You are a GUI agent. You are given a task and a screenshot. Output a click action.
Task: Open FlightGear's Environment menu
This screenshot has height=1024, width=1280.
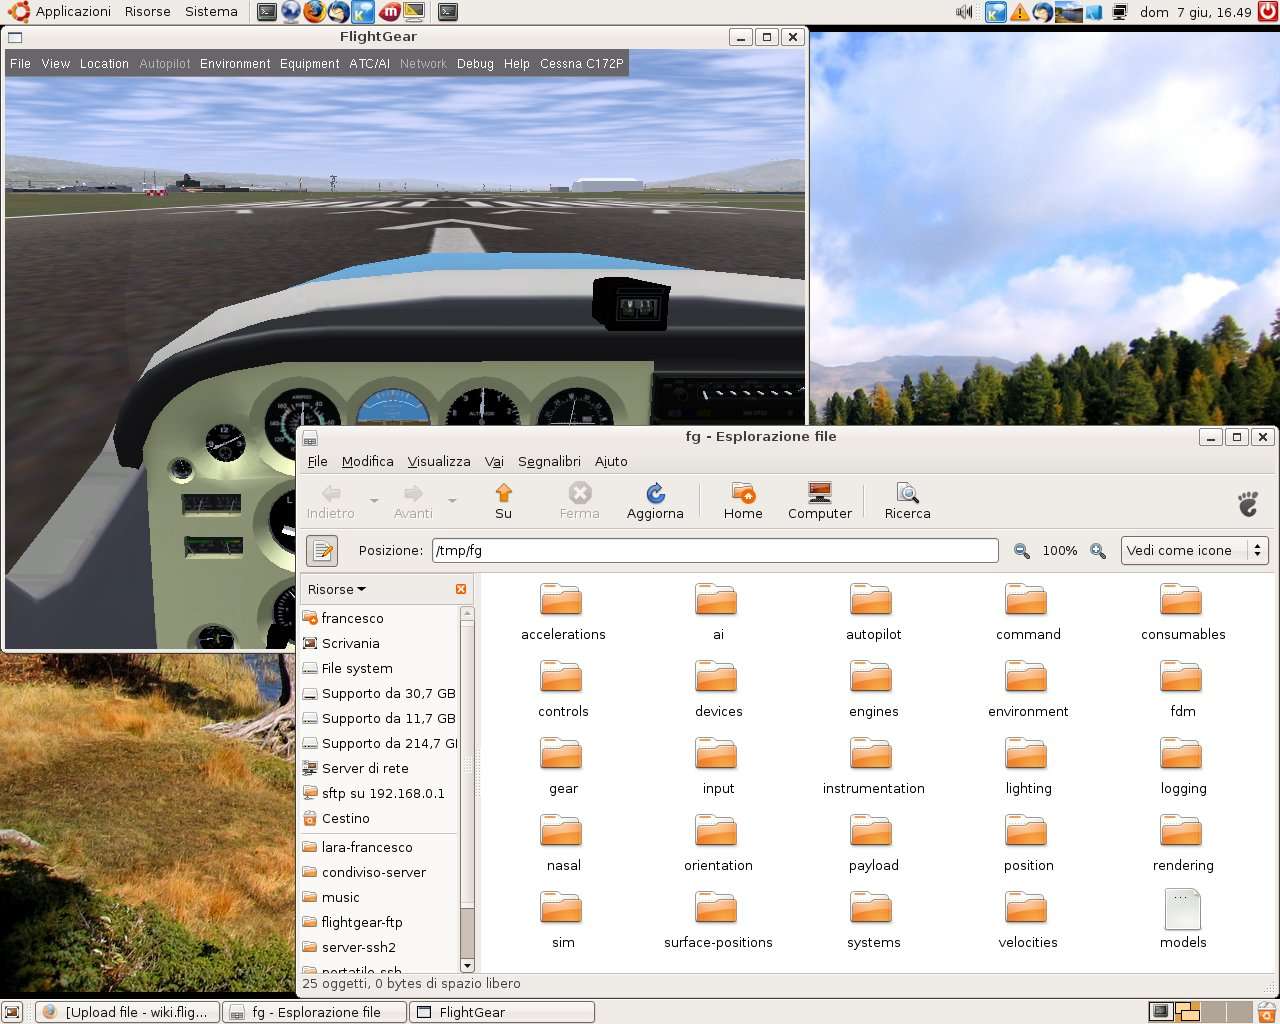pyautogui.click(x=235, y=63)
